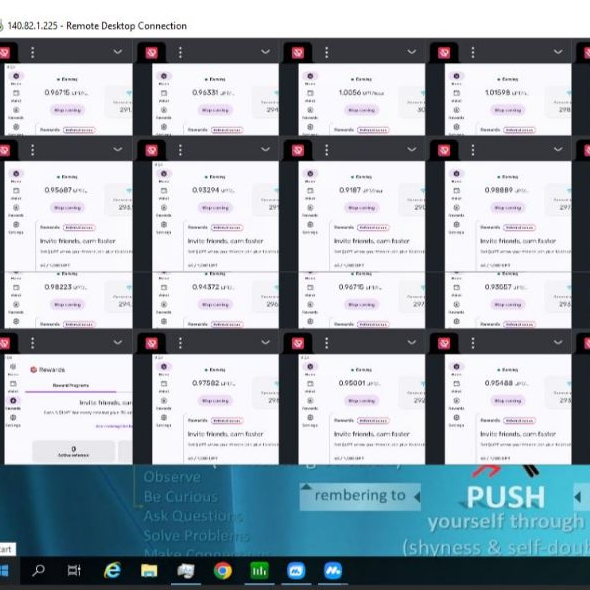Click red app logo on the 0.97582 window header
The width and height of the screenshot is (590, 590).
pyautogui.click(x=152, y=344)
